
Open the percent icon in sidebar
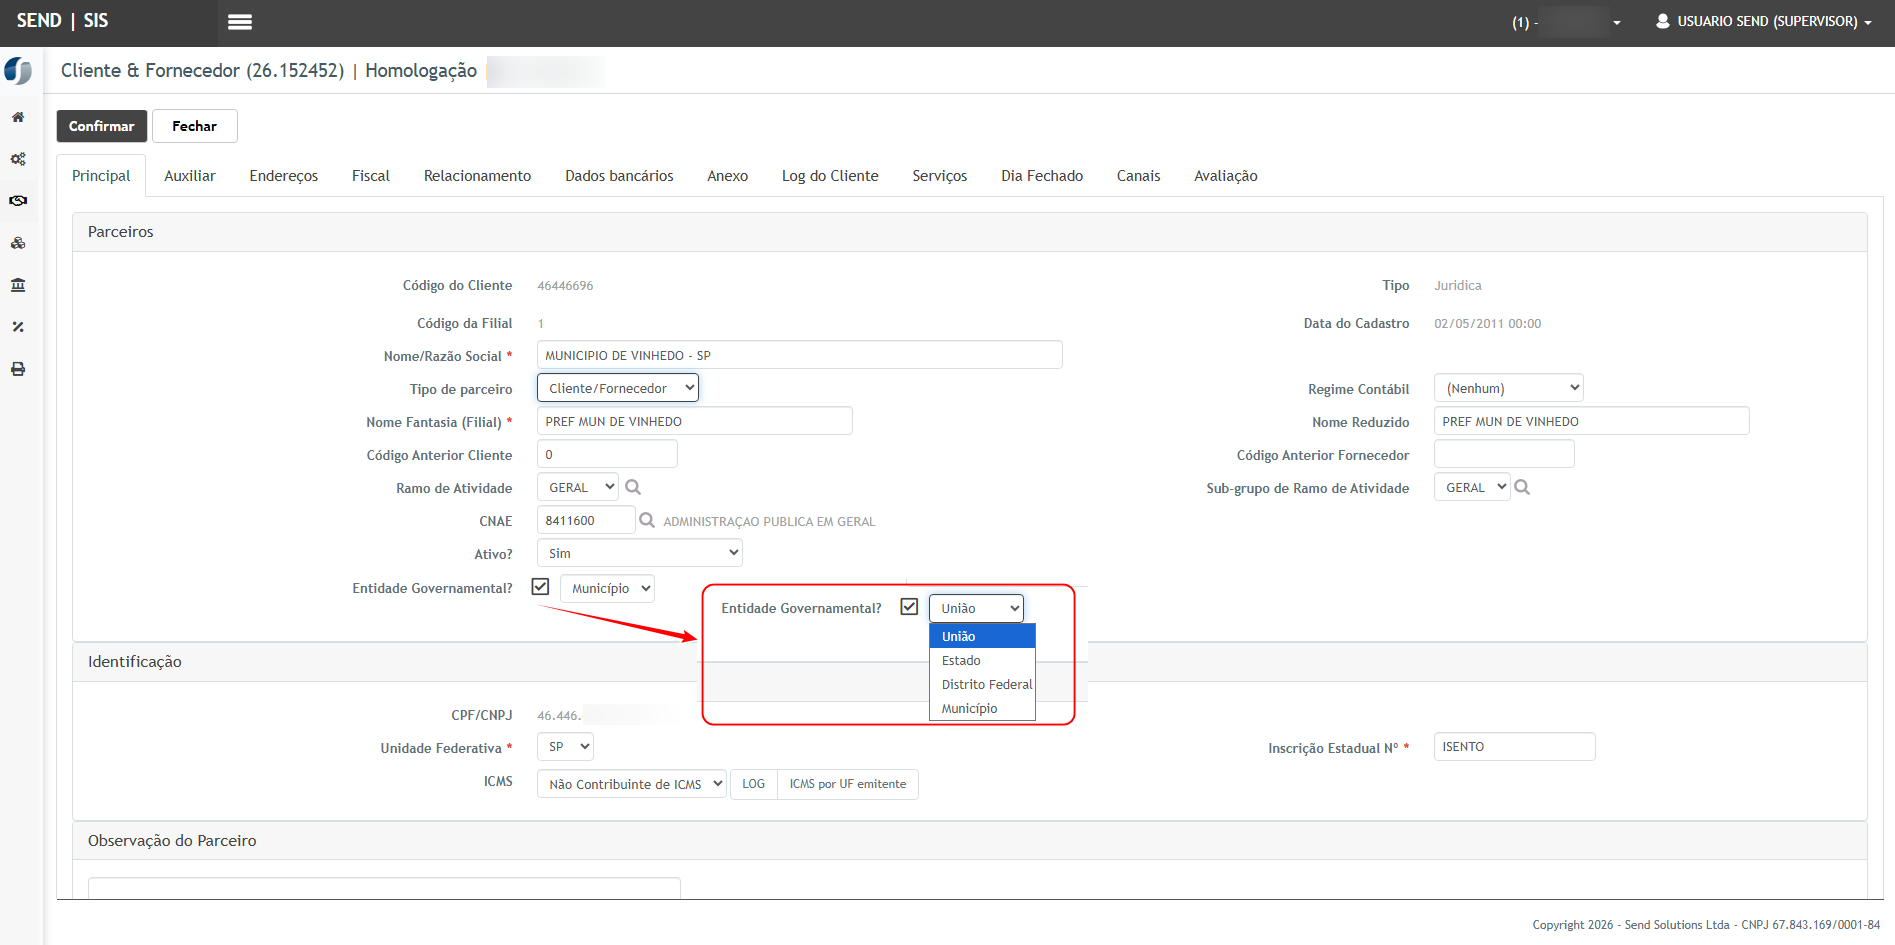pos(18,327)
